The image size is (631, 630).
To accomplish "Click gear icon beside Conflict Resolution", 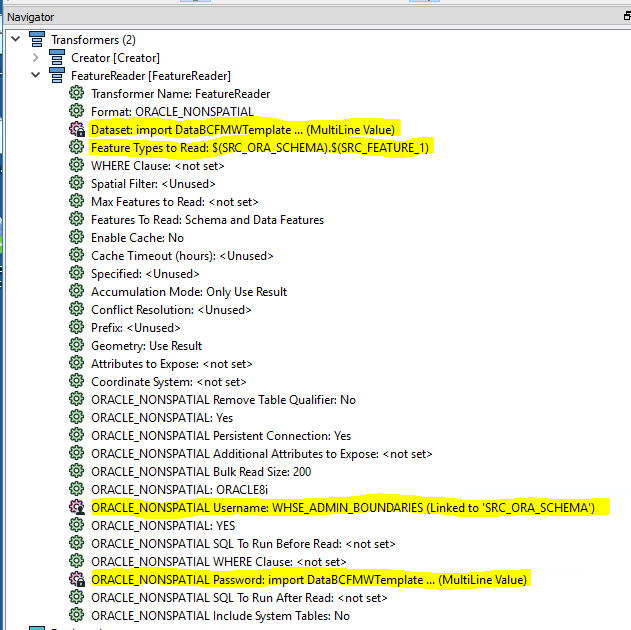I will (x=76, y=309).
